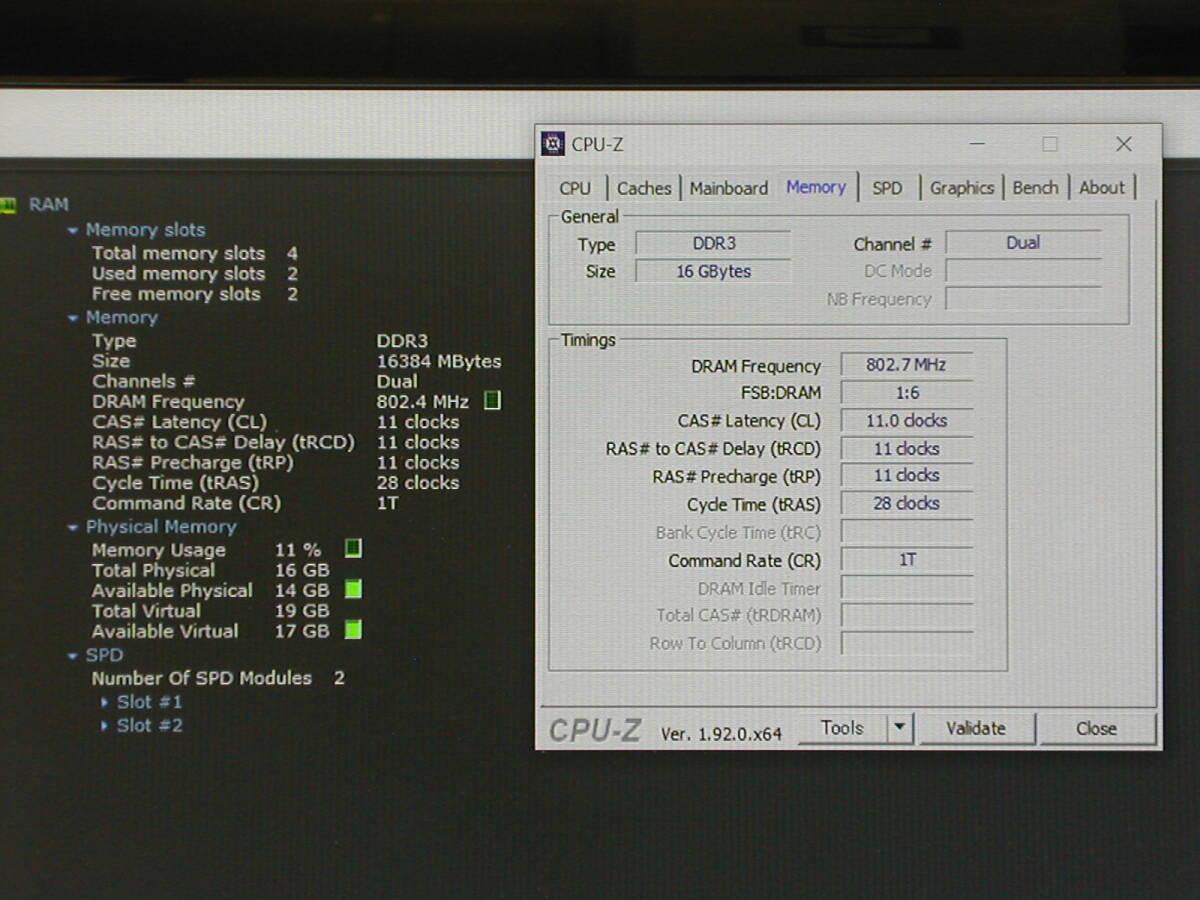Open the Mainboard tab

tap(729, 188)
